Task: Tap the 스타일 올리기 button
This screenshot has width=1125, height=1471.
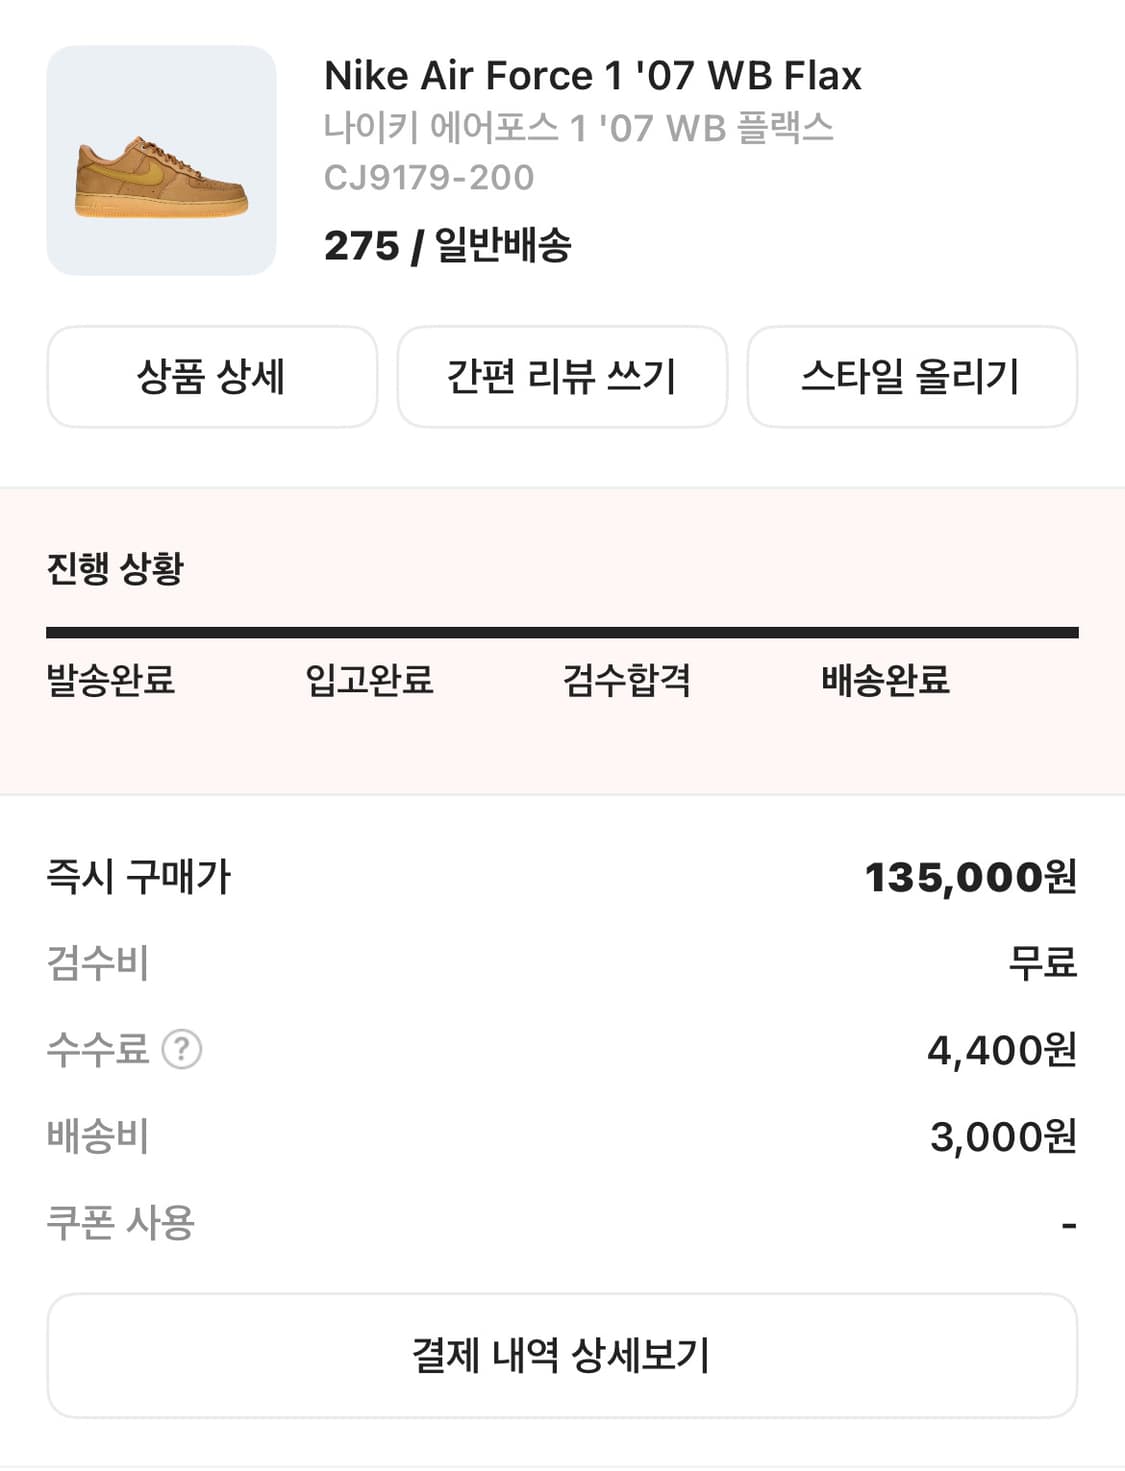Action: 911,377
